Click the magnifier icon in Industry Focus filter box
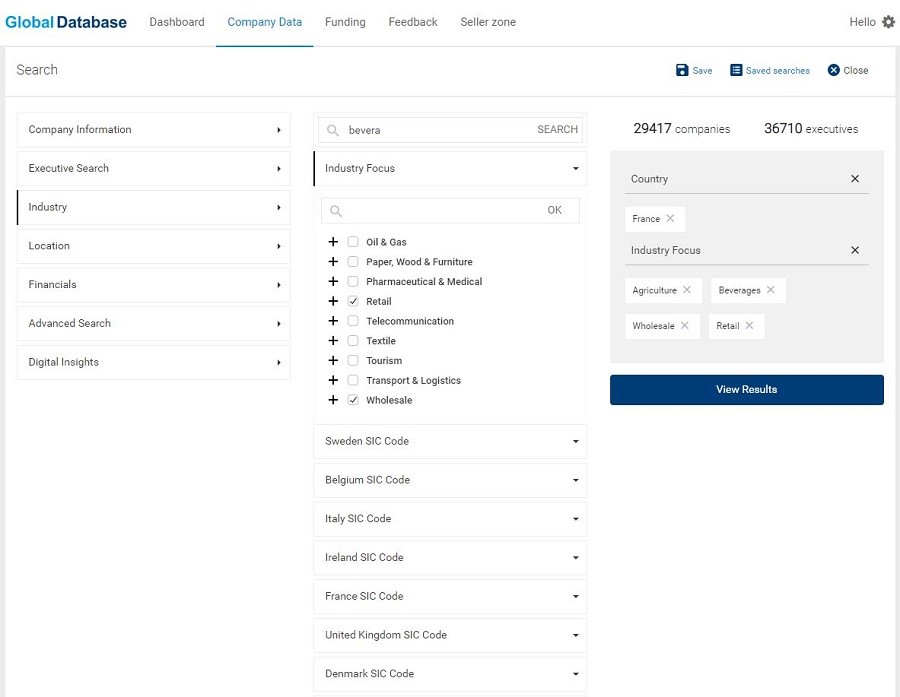The width and height of the screenshot is (900, 697). [336, 211]
